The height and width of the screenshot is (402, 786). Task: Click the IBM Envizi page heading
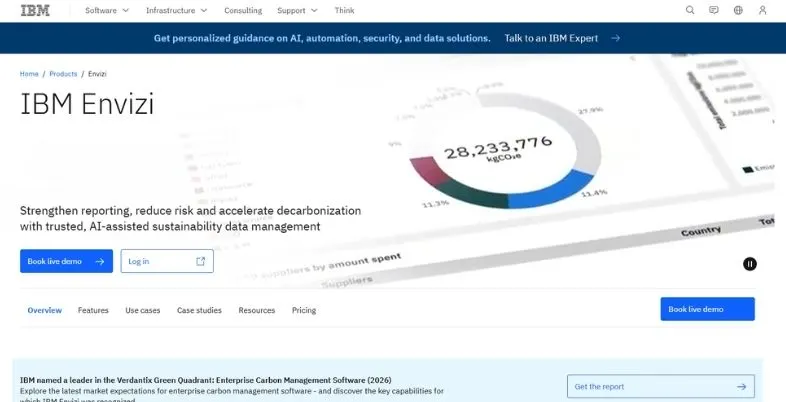(87, 104)
